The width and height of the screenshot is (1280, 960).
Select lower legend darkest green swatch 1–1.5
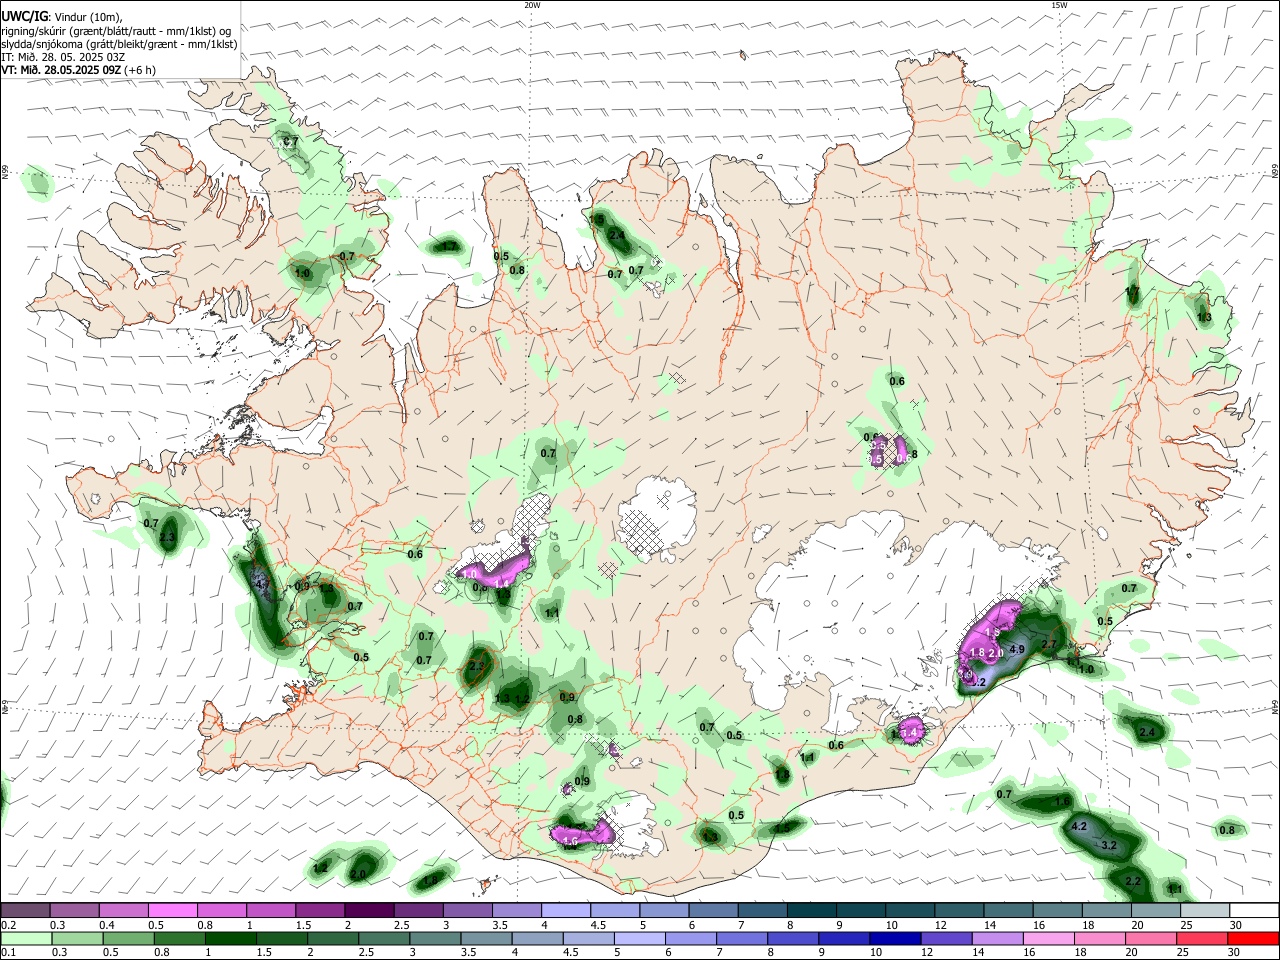click(230, 938)
